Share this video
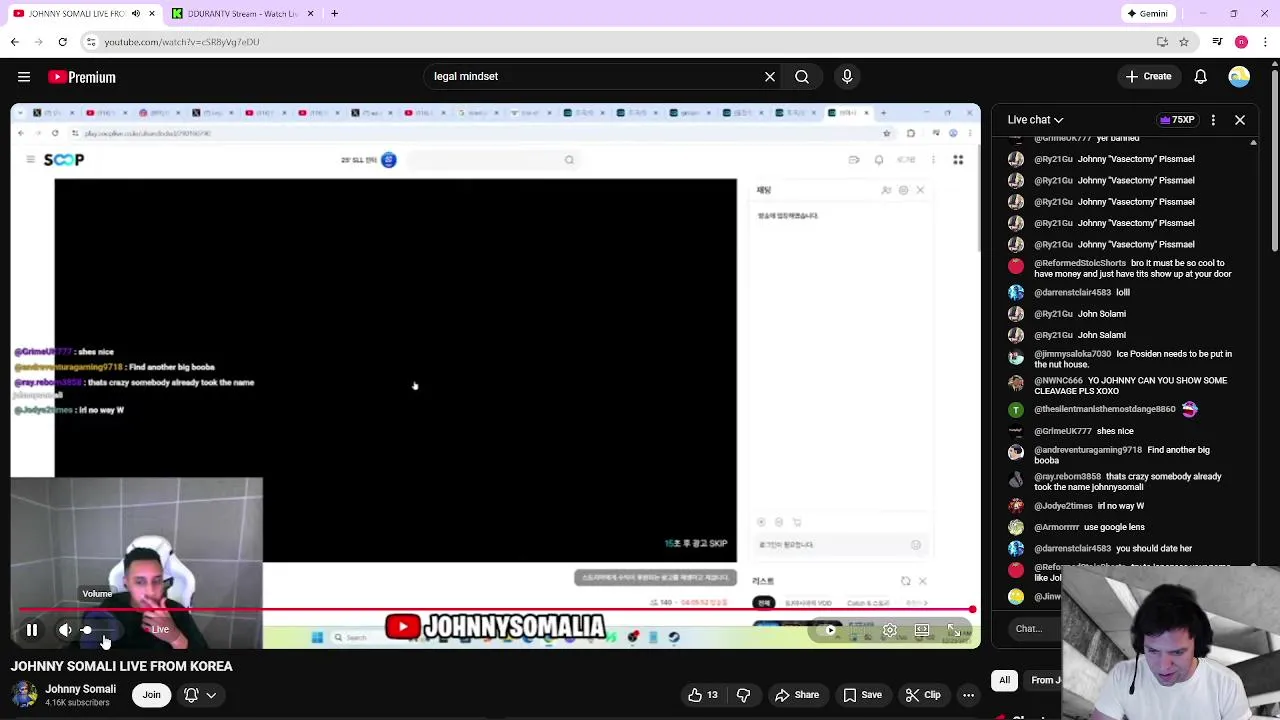The width and height of the screenshot is (1280, 720). coord(797,695)
